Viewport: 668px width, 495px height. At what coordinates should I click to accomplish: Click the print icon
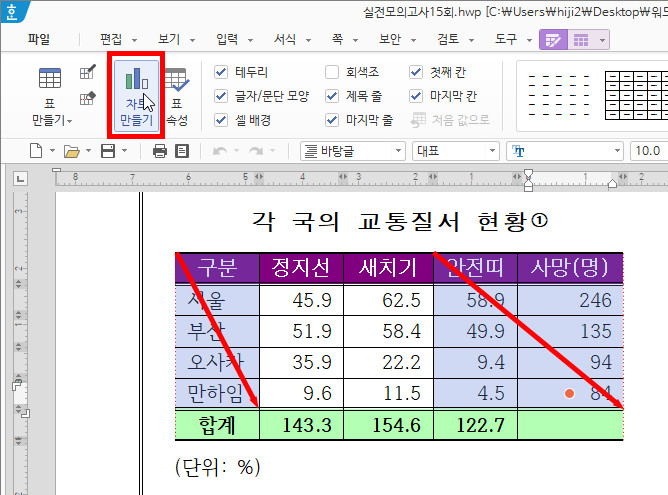pos(160,151)
